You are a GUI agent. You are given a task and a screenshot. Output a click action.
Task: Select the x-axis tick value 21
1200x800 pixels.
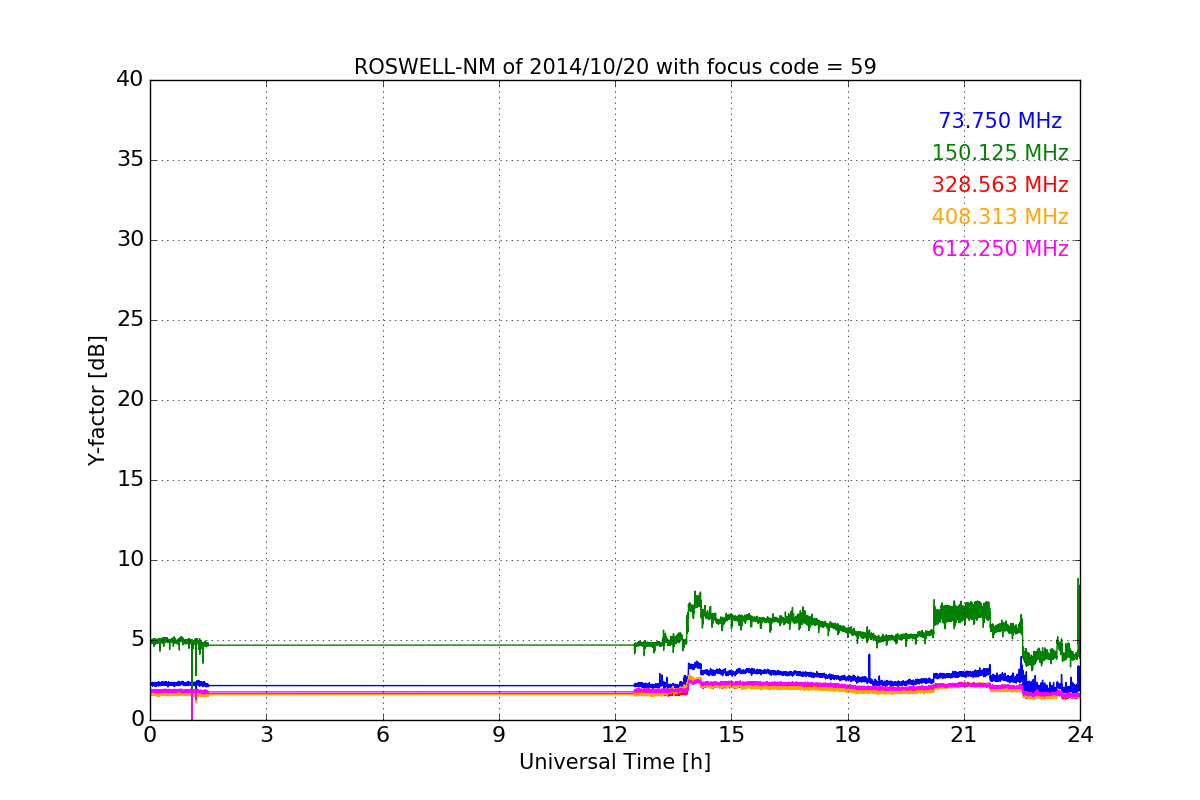(x=964, y=735)
